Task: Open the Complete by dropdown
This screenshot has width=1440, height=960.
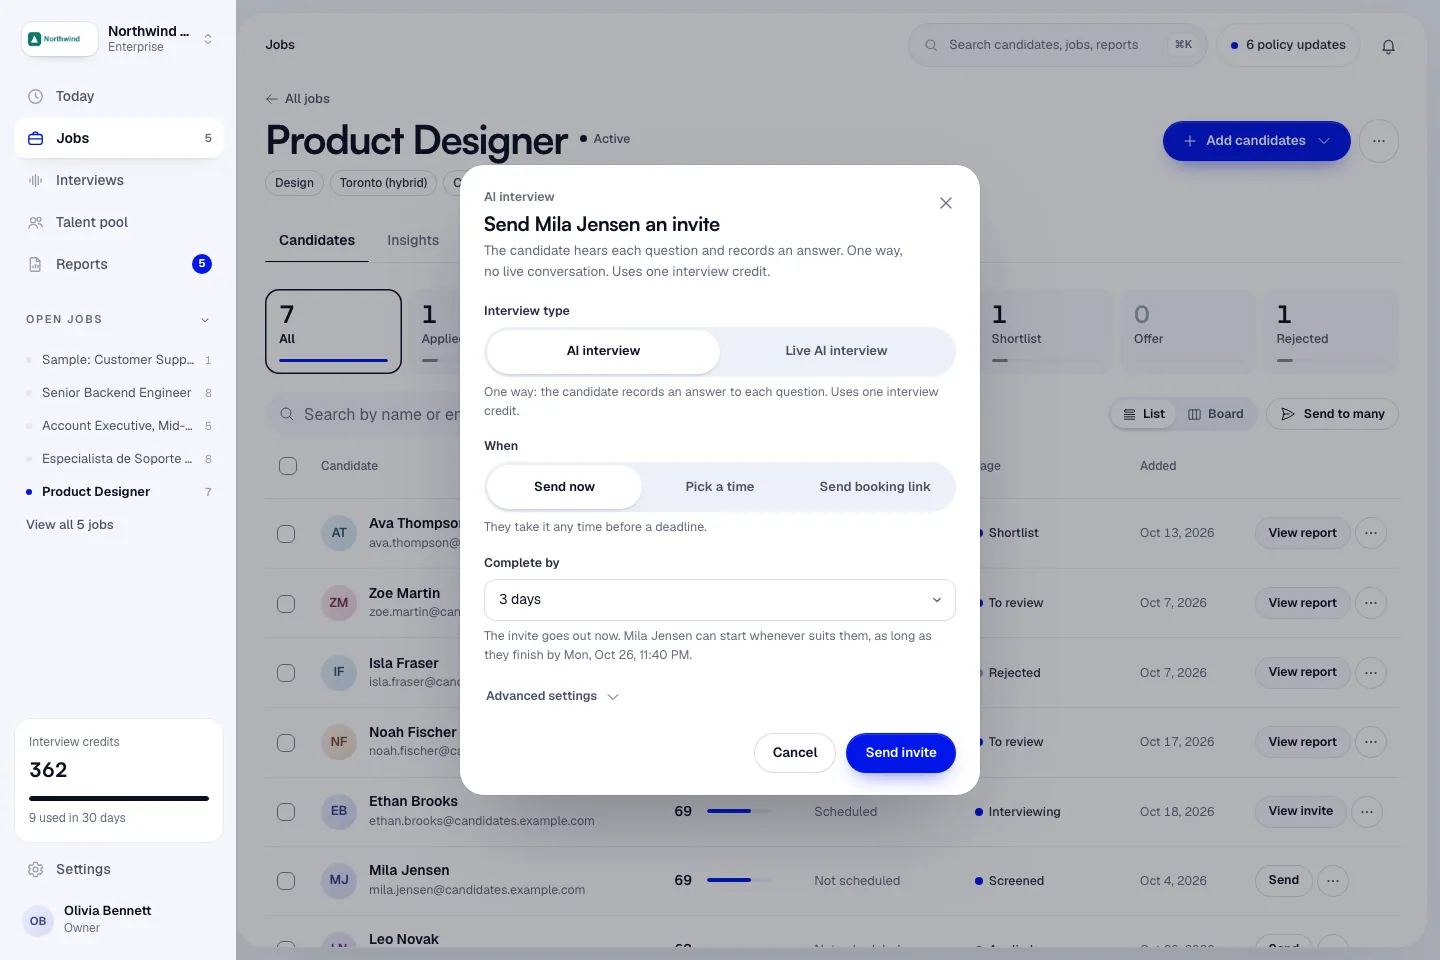Action: pyautogui.click(x=720, y=600)
